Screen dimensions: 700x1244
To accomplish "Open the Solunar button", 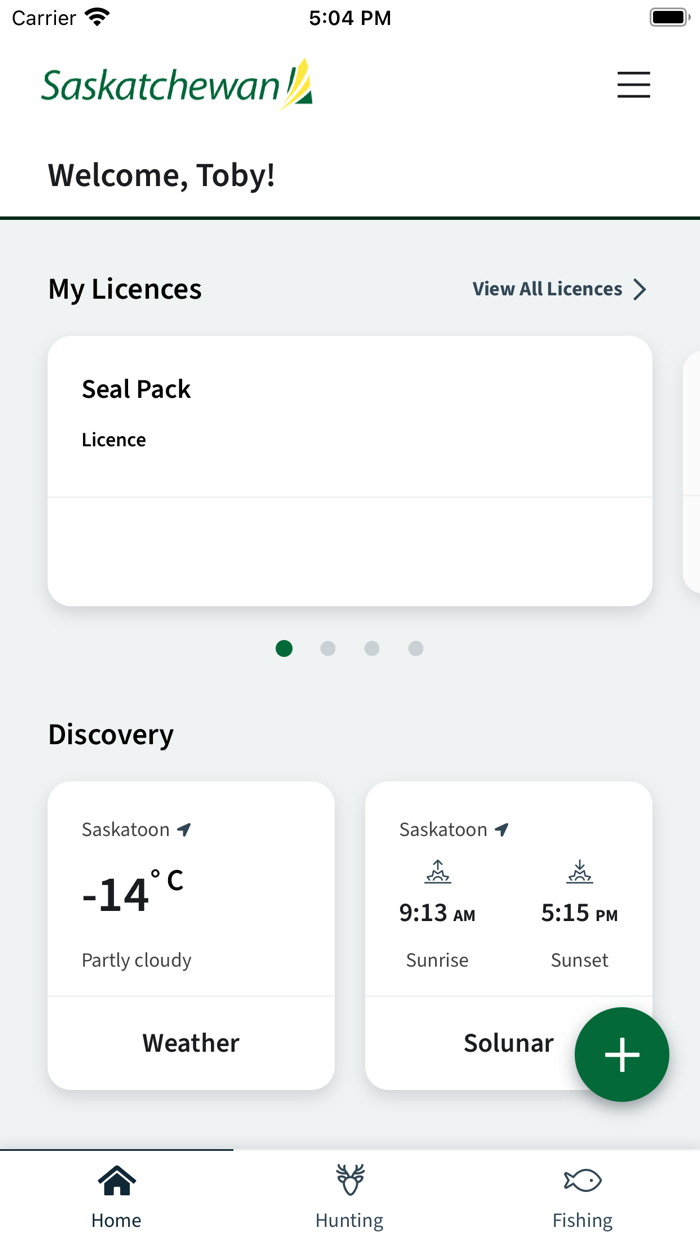I will tap(508, 1043).
